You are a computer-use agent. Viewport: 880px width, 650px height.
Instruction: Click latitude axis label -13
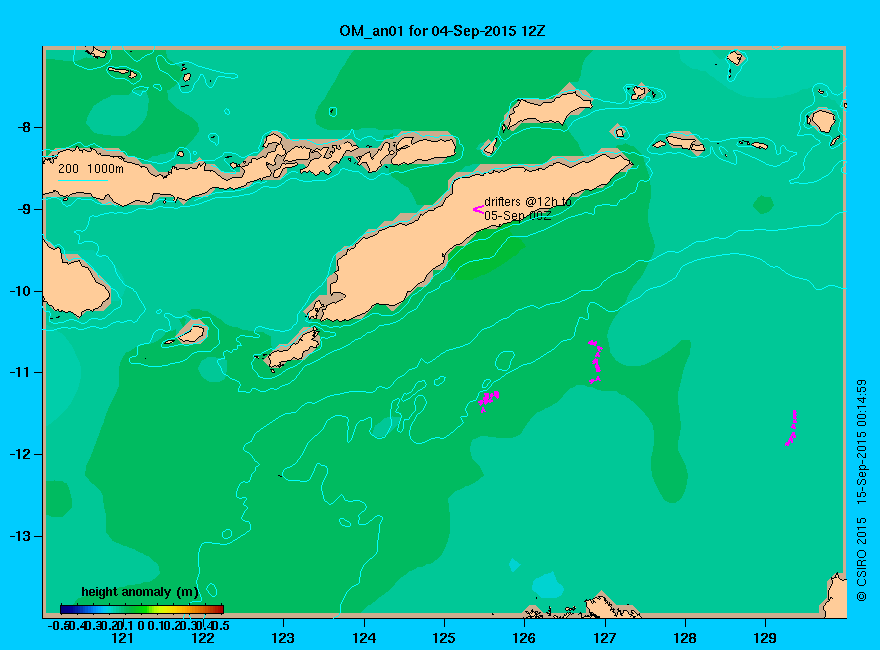coord(20,536)
